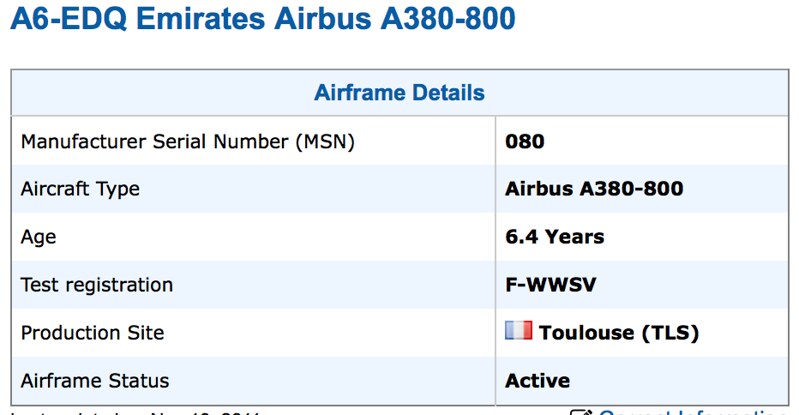Click the French flag icon beside Toulouse

518,331
